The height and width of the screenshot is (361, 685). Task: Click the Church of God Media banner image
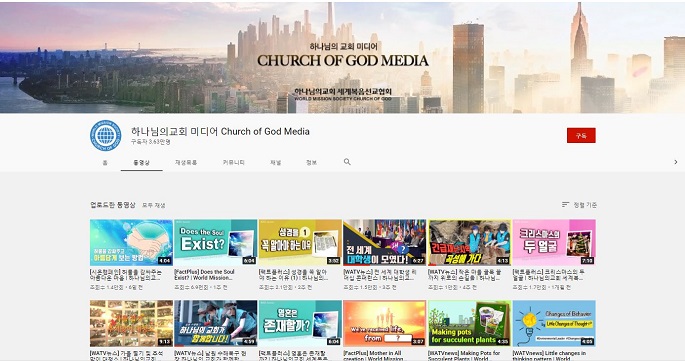pyautogui.click(x=342, y=57)
